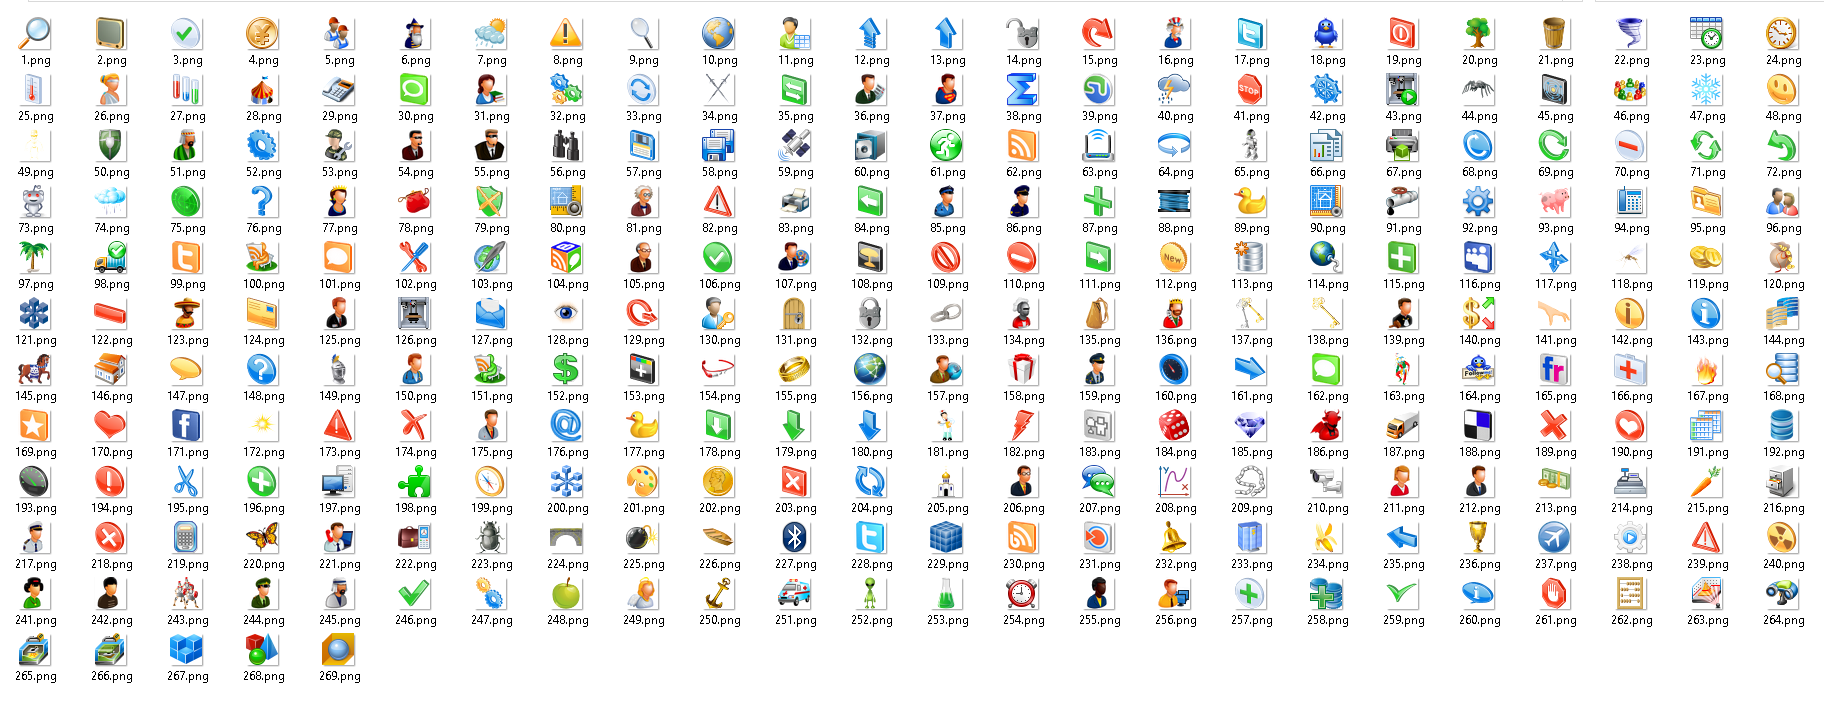
Task: Open the anchor icon 250.png
Action: pyautogui.click(x=719, y=594)
